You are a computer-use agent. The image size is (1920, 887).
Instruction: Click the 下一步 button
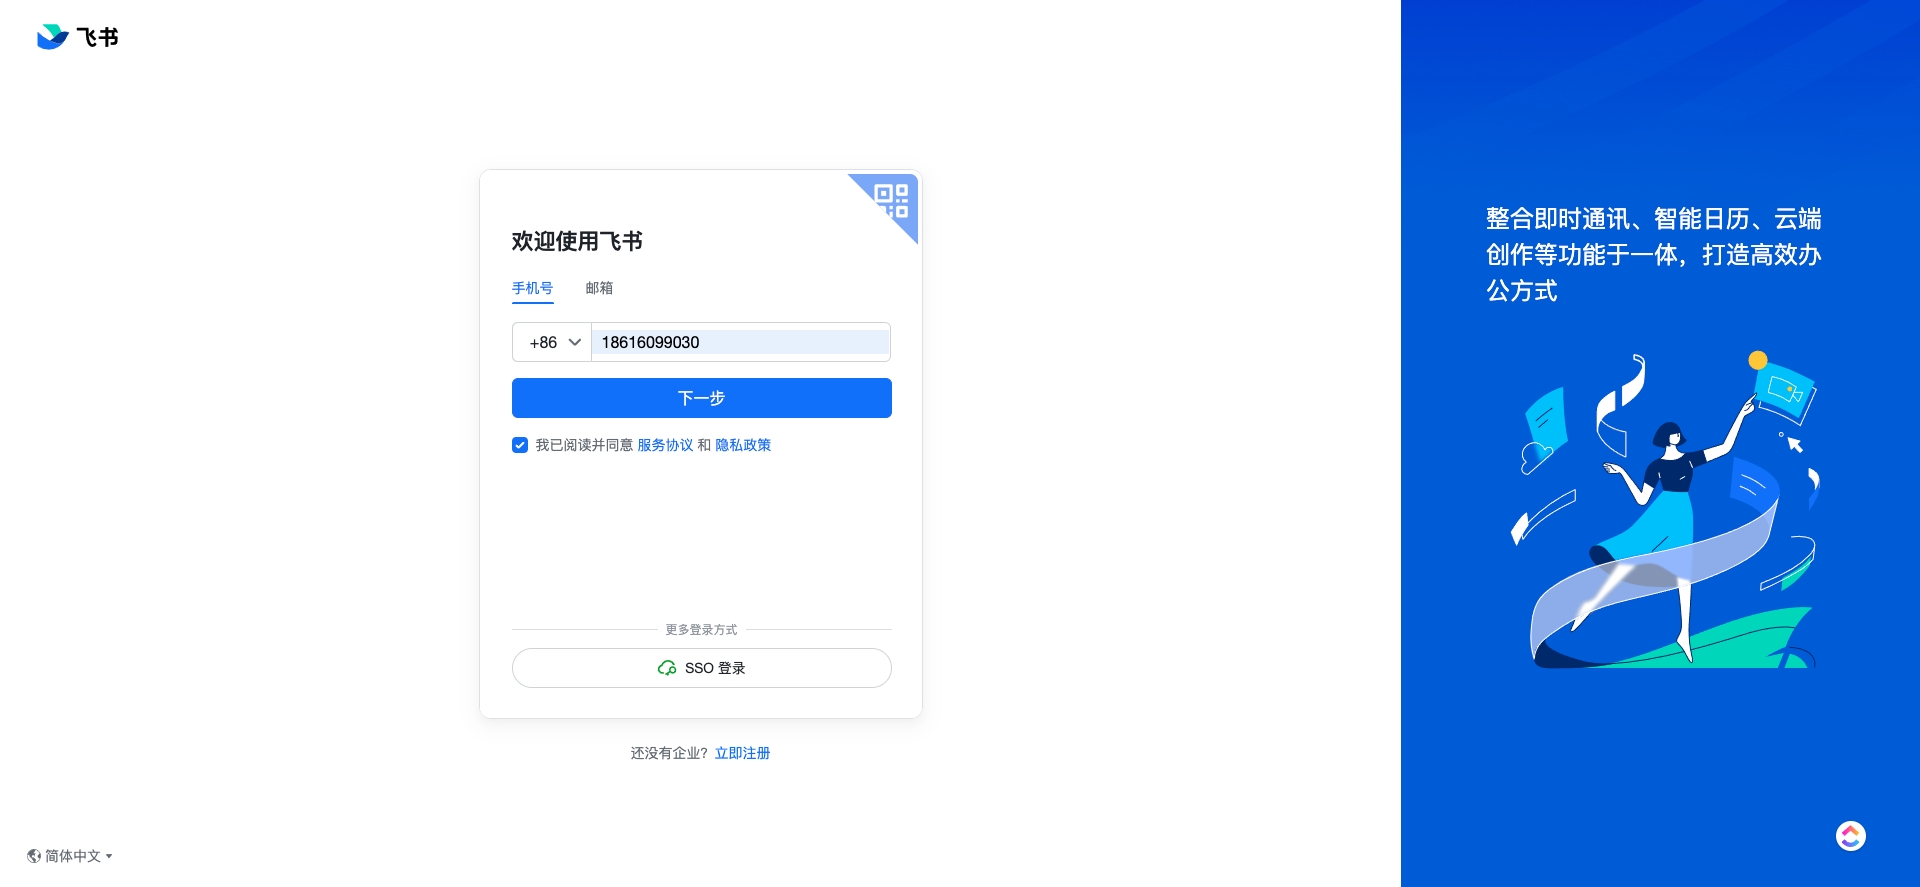tap(702, 398)
